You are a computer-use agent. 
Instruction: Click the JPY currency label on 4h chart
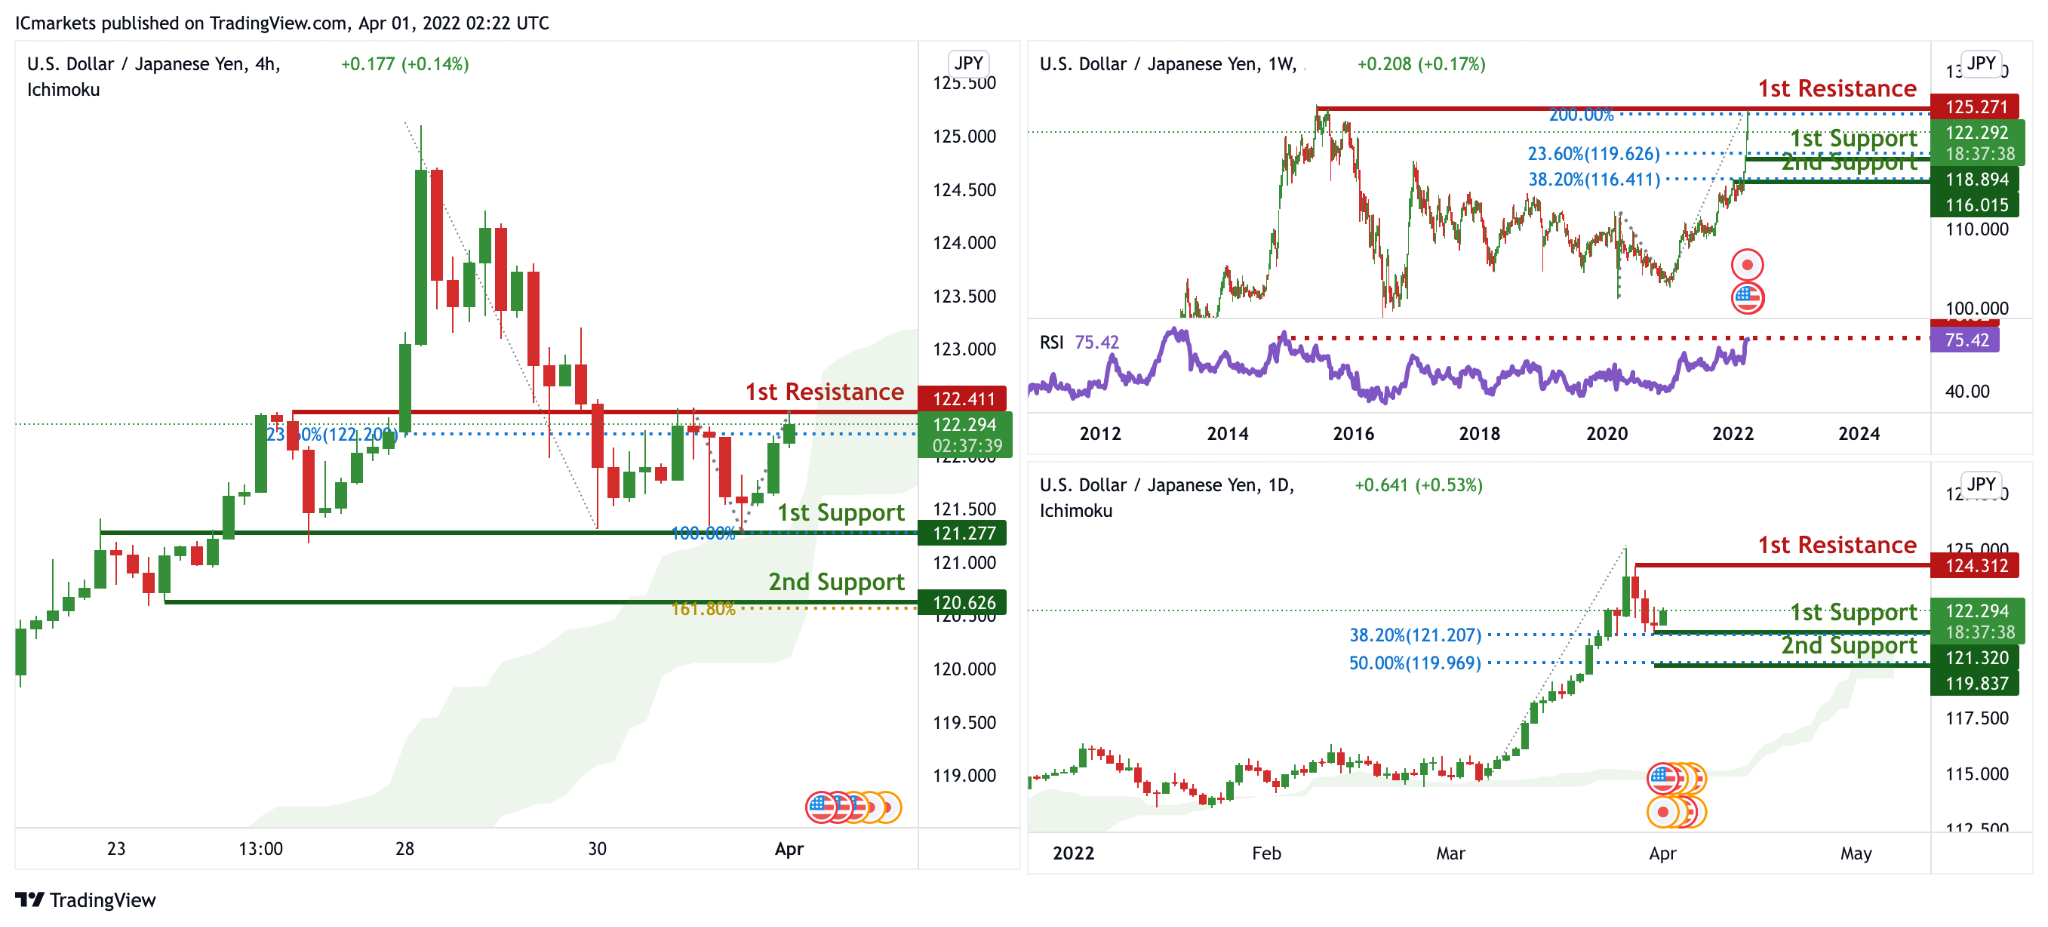(968, 63)
